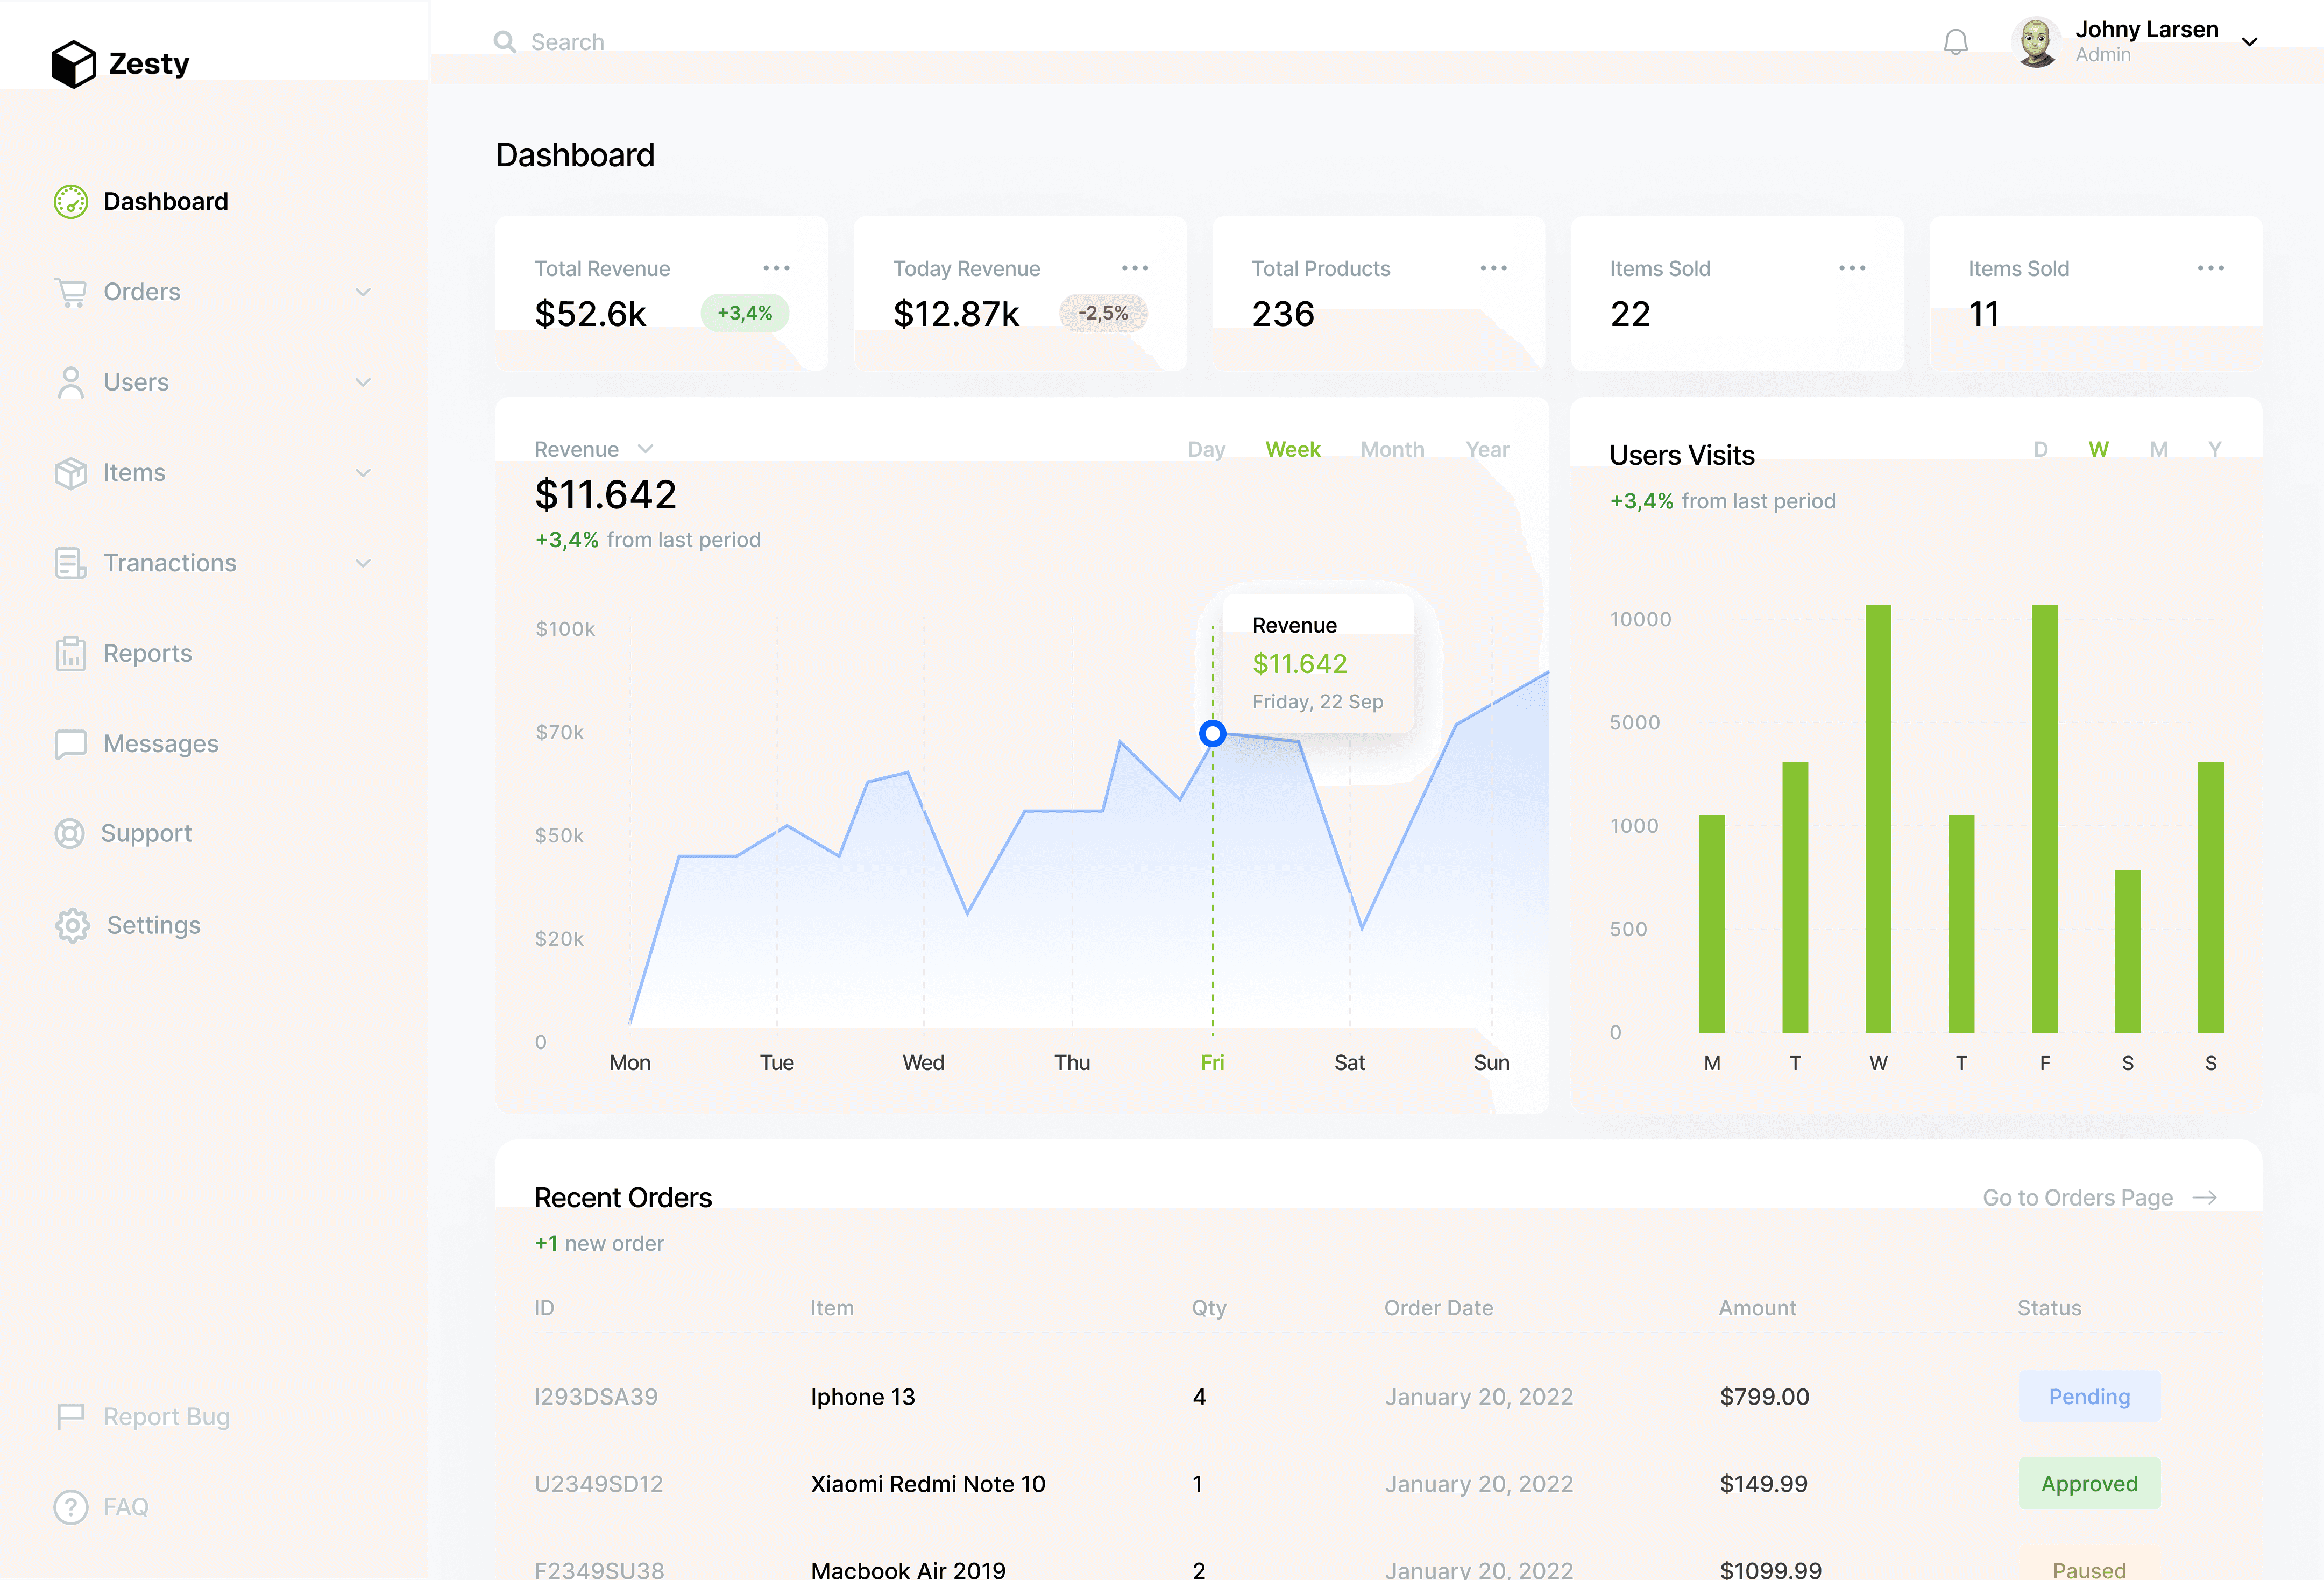
Task: Open Settings gear icon
Action: coord(72,925)
